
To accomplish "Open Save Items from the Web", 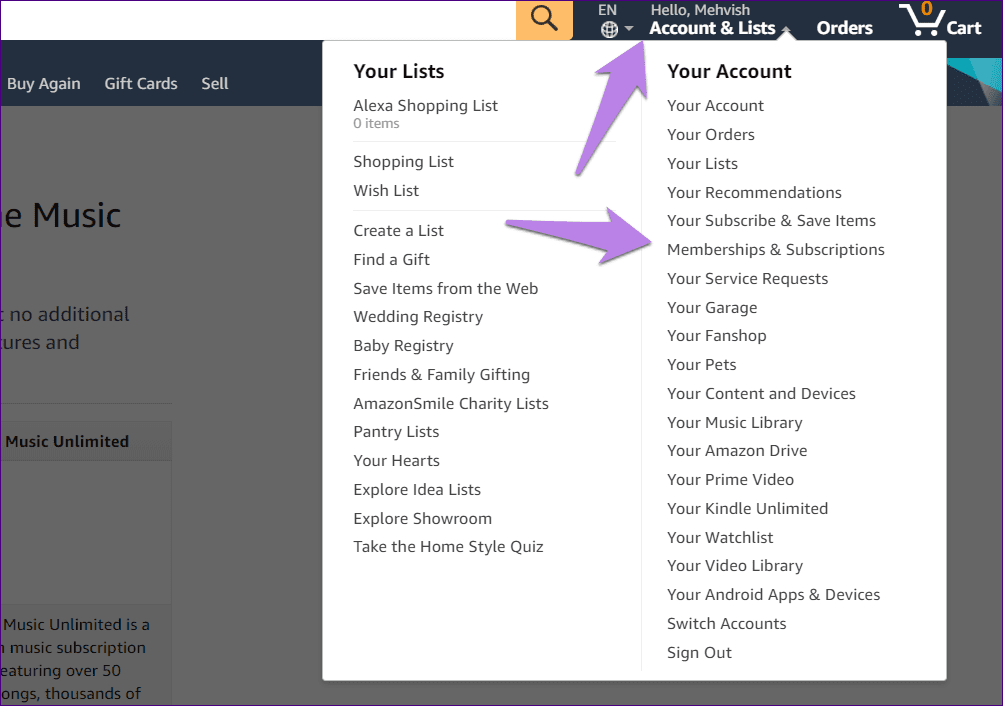I will click(x=446, y=288).
